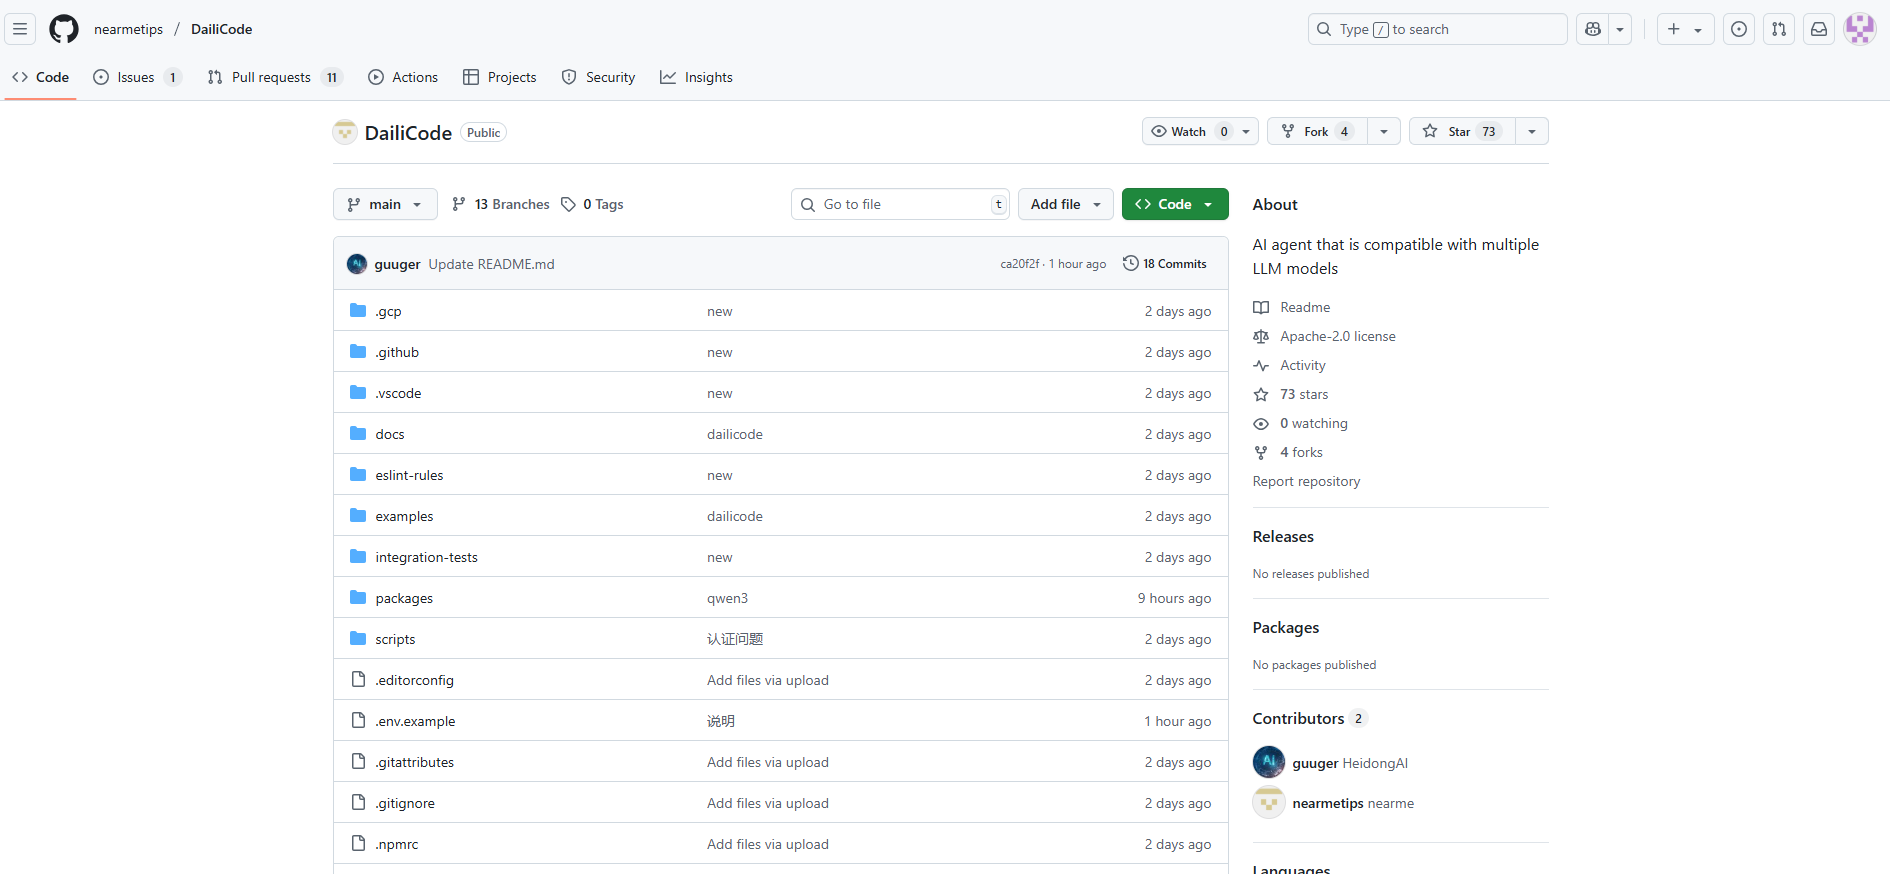Open the Copilot chat icon
The image size is (1890, 874).
(1593, 29)
